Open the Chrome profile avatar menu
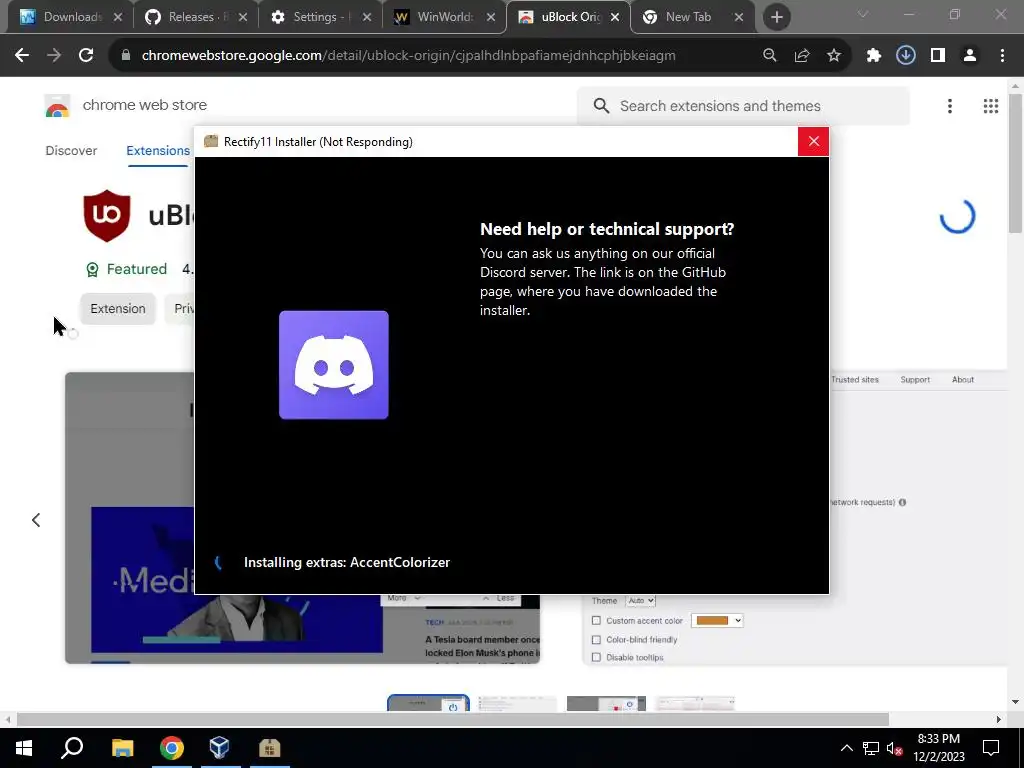 coord(970,56)
